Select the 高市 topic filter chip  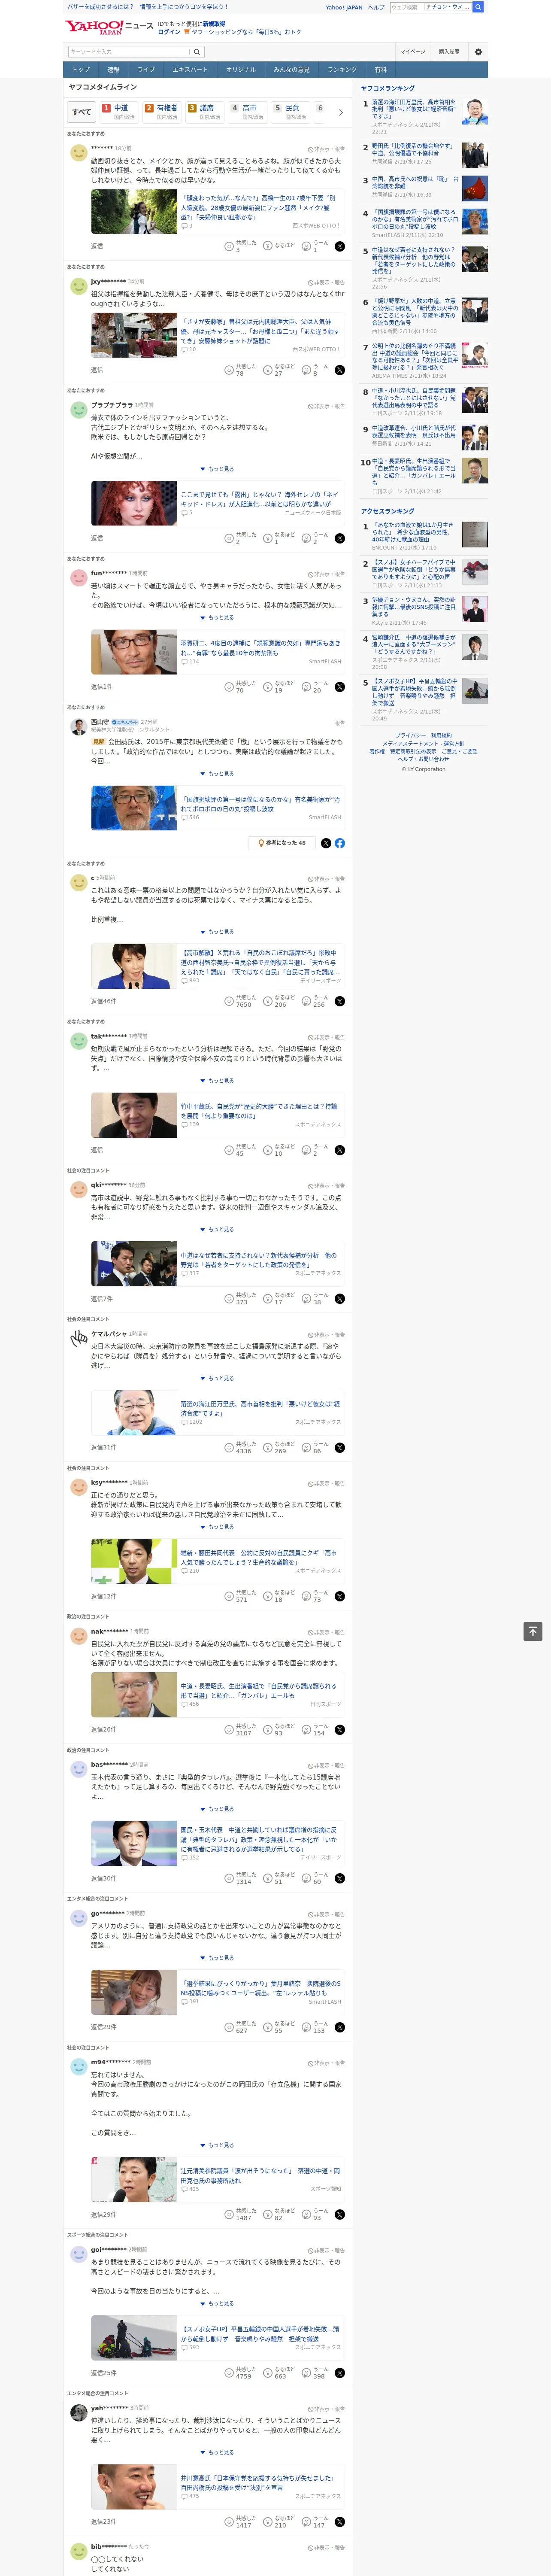248,112
